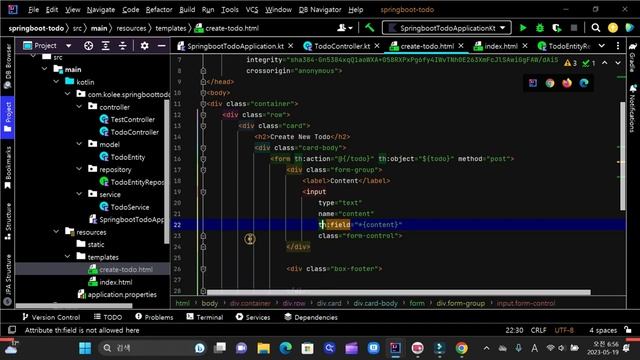Open the Terminal tool window
Screen dimensions: 640x360
coord(204,317)
